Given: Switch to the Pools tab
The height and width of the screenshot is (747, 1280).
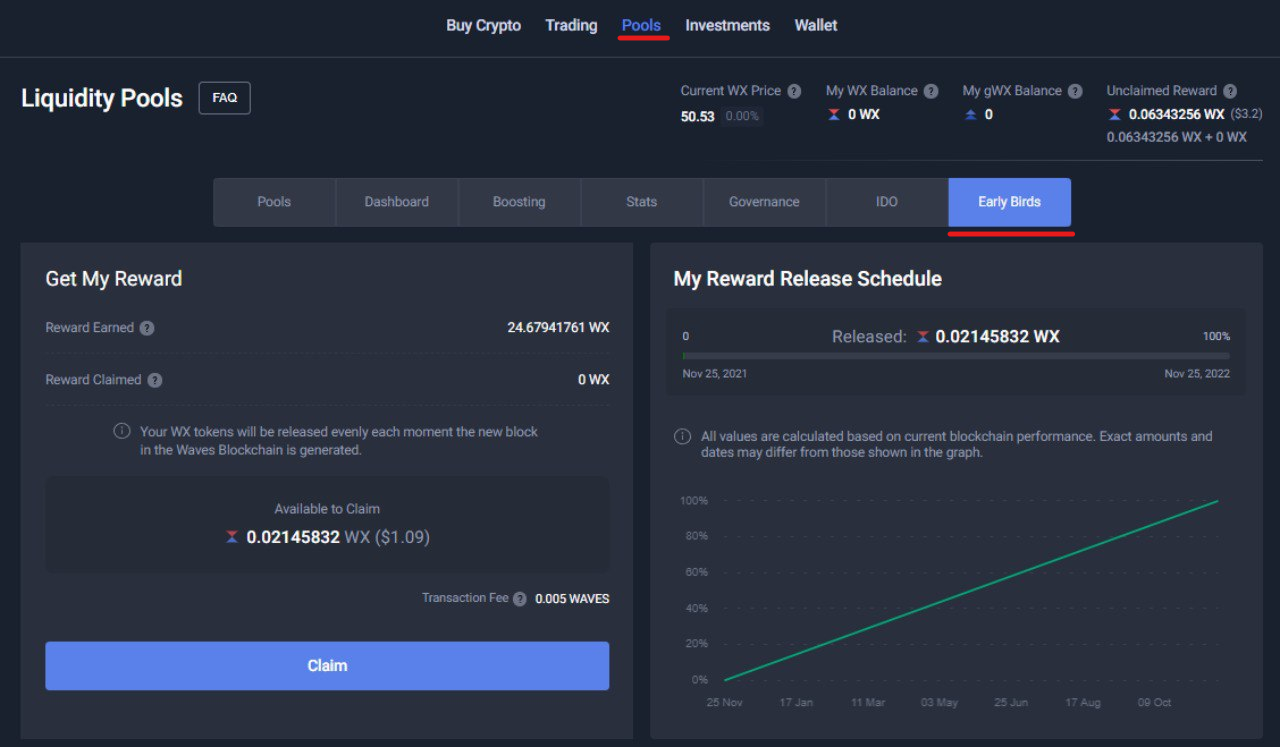Looking at the screenshot, I should [x=274, y=202].
